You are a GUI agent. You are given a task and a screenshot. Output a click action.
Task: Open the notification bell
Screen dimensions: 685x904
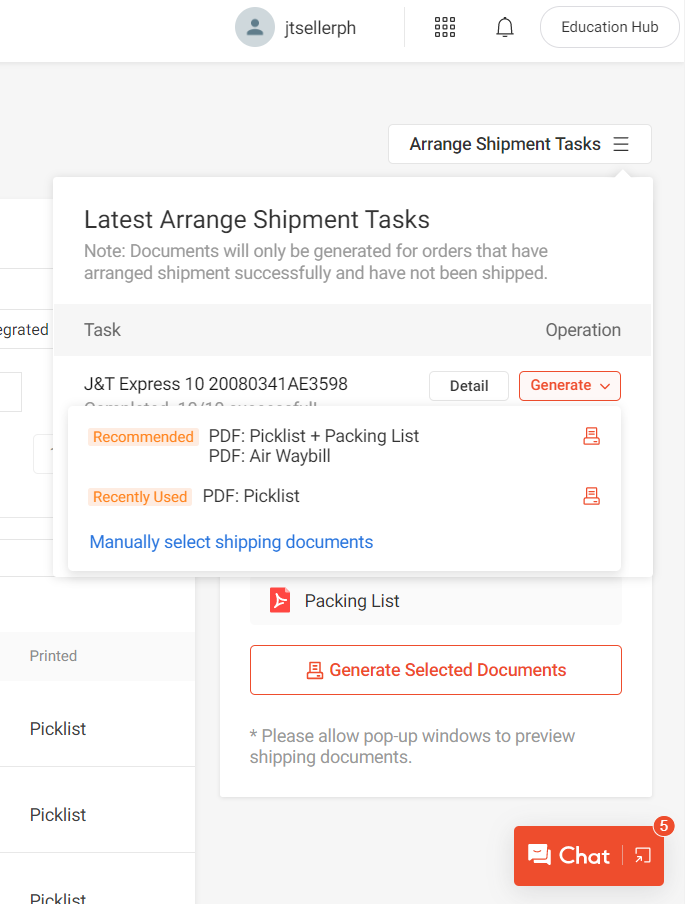[504, 27]
